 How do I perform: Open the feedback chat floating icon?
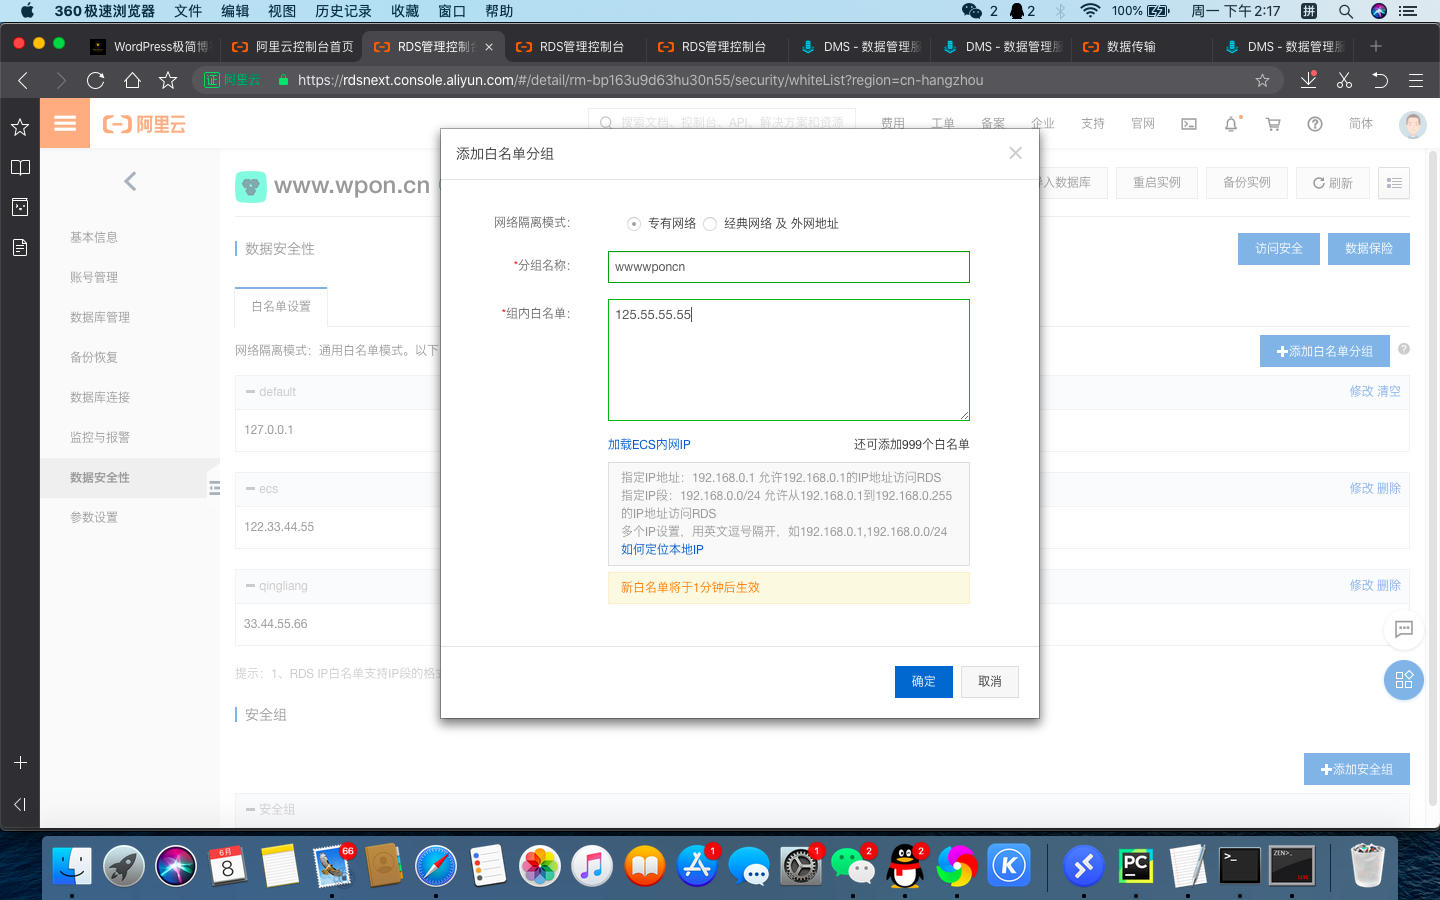tap(1404, 629)
